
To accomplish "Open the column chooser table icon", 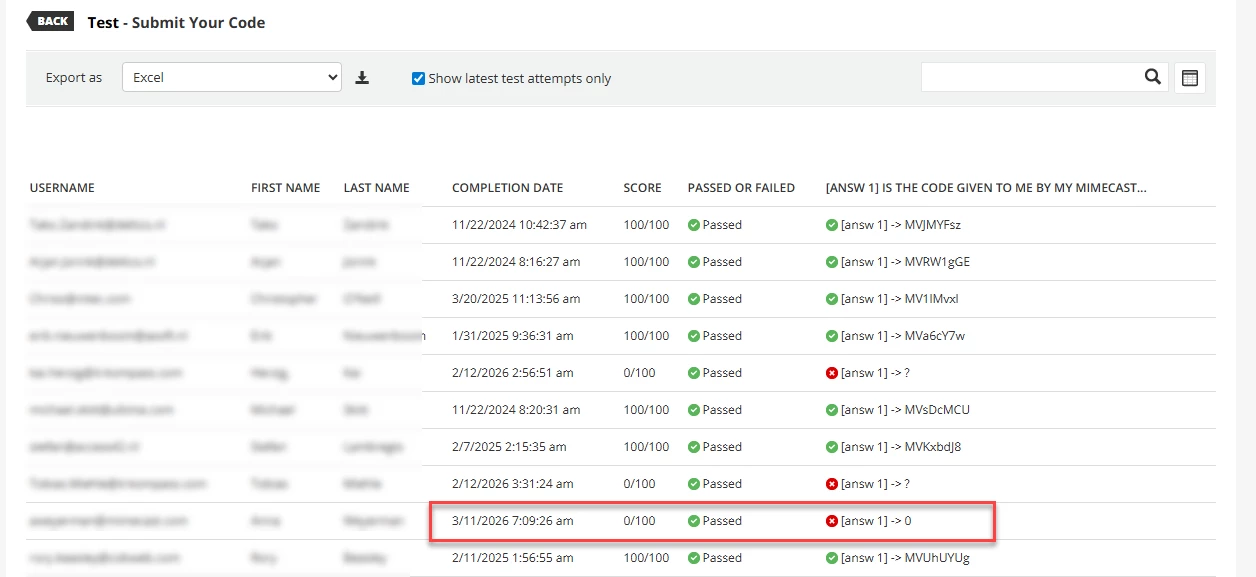I will click(x=1190, y=78).
